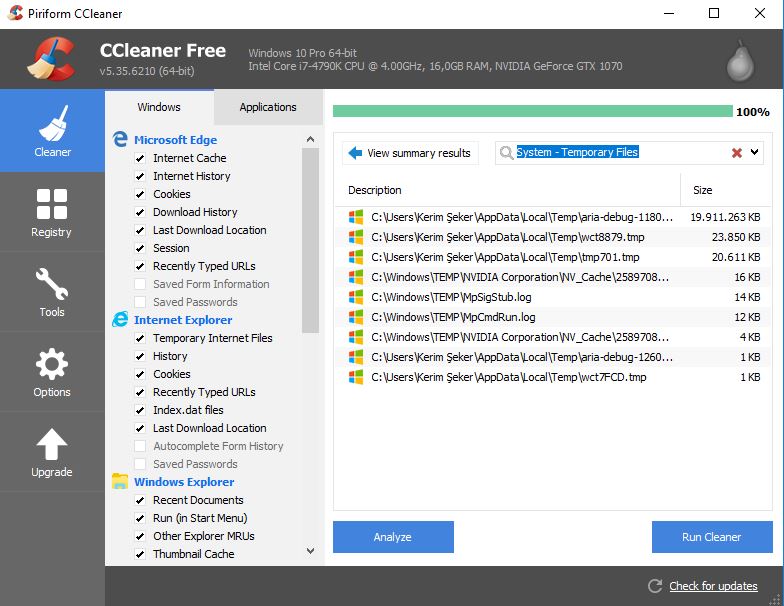Toggle Edge Cookies checkbox
Viewport: 784px width, 606px height.
(140, 194)
